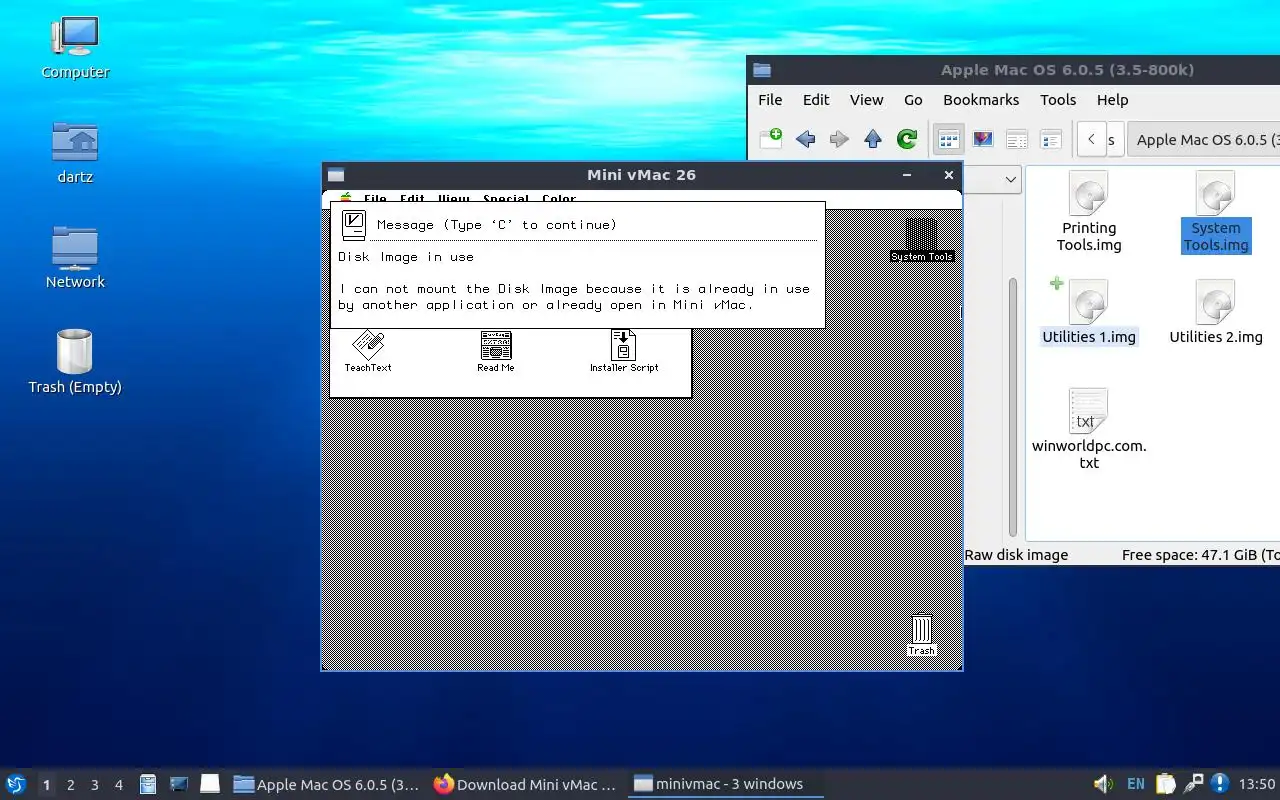1280x800 pixels.
Task: Open clipboard manager tray icon
Action: pyautogui.click(x=1165, y=784)
